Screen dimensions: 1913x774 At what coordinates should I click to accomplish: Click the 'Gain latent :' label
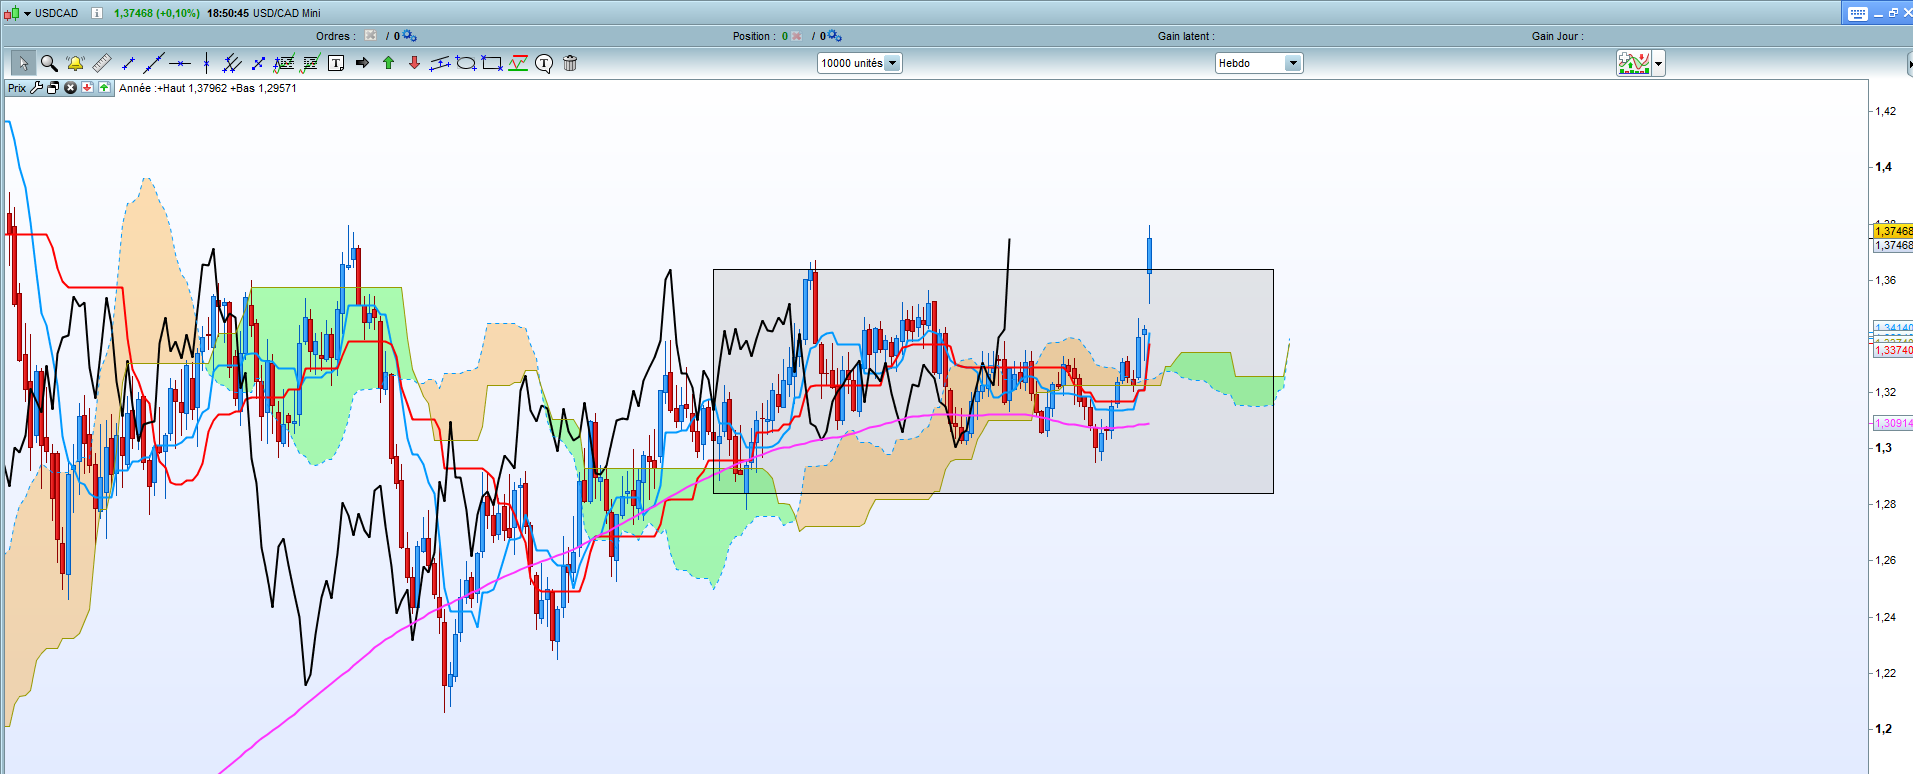(1186, 36)
